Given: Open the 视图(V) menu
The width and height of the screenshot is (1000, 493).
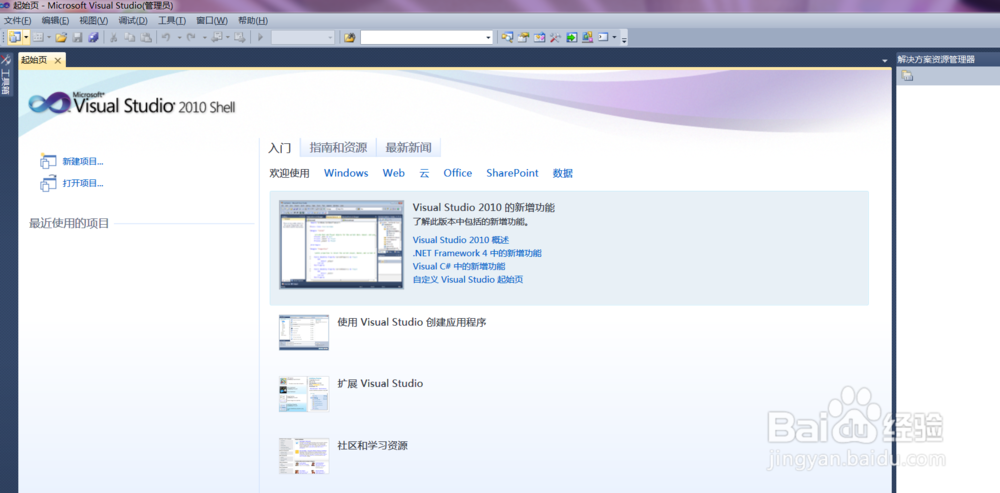Looking at the screenshot, I should [94, 20].
